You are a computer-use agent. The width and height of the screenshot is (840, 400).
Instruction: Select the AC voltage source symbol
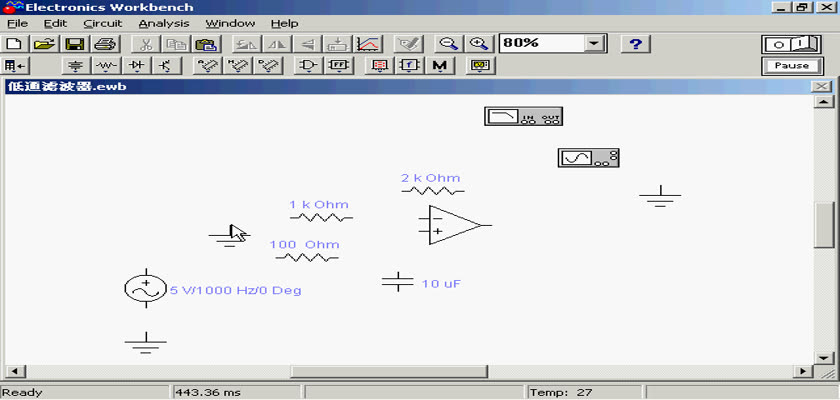146,289
